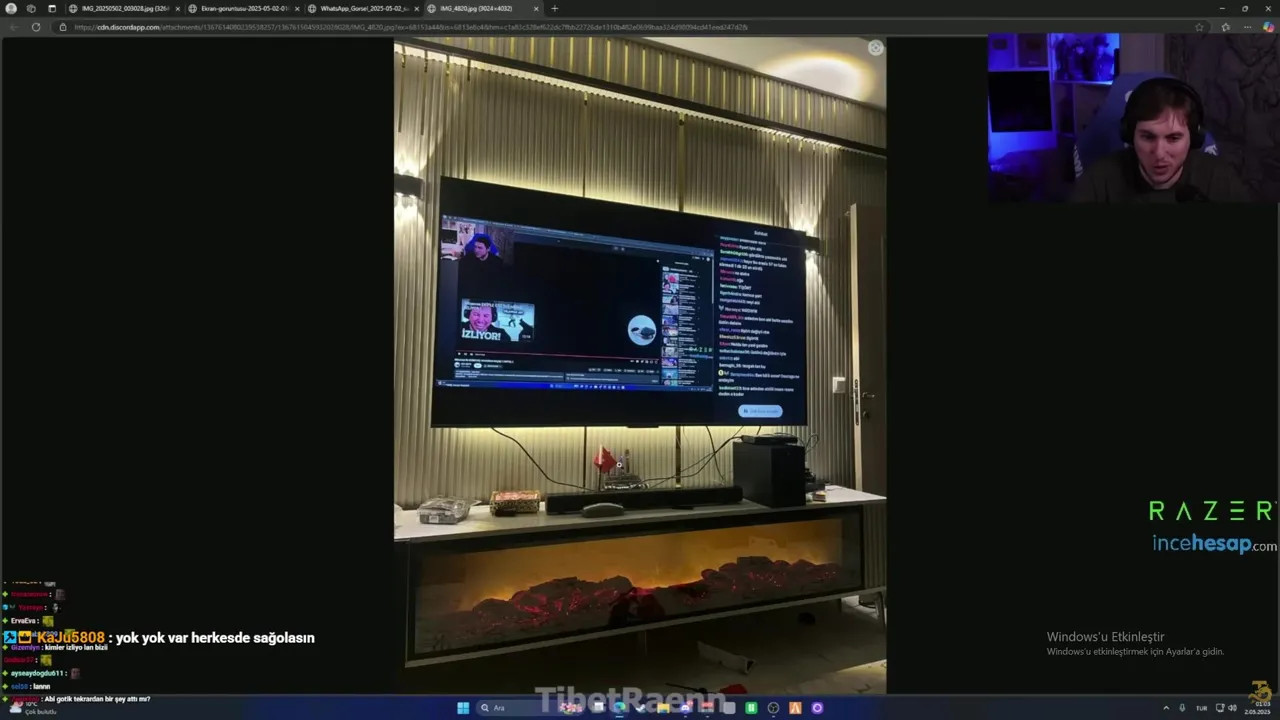Open the green app taskbar icon
The width and height of the screenshot is (1280, 720).
click(751, 708)
